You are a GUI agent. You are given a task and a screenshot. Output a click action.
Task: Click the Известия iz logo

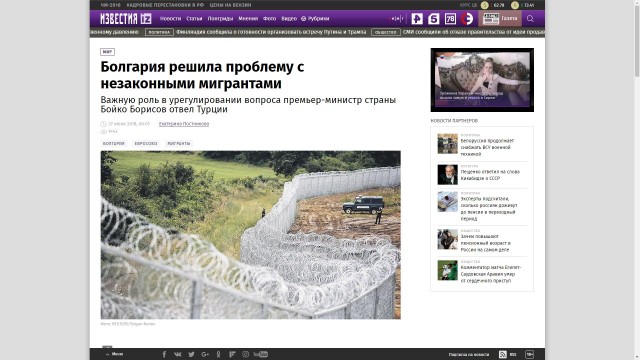coord(126,18)
